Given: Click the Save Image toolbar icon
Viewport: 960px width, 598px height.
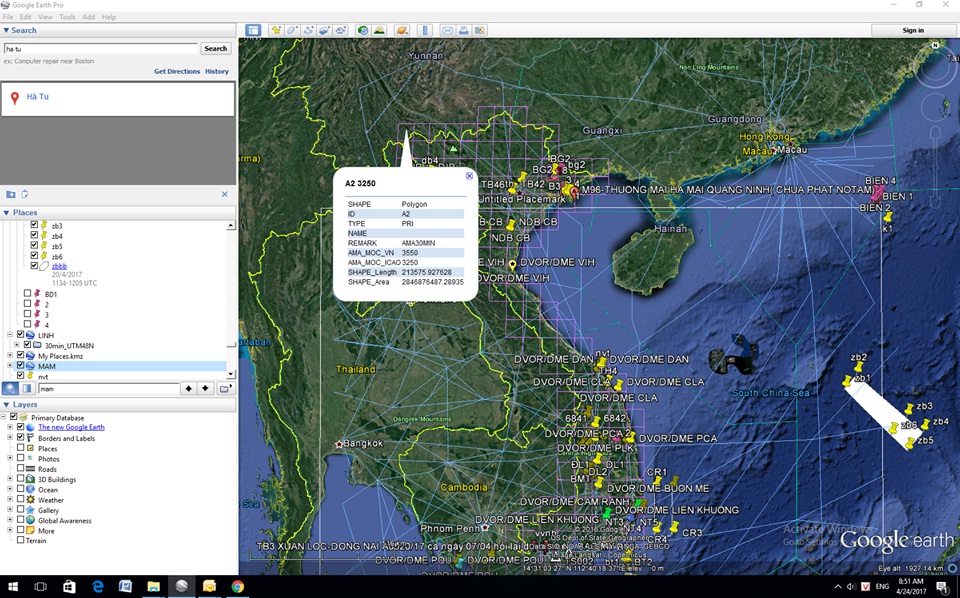Looking at the screenshot, I should (x=479, y=30).
